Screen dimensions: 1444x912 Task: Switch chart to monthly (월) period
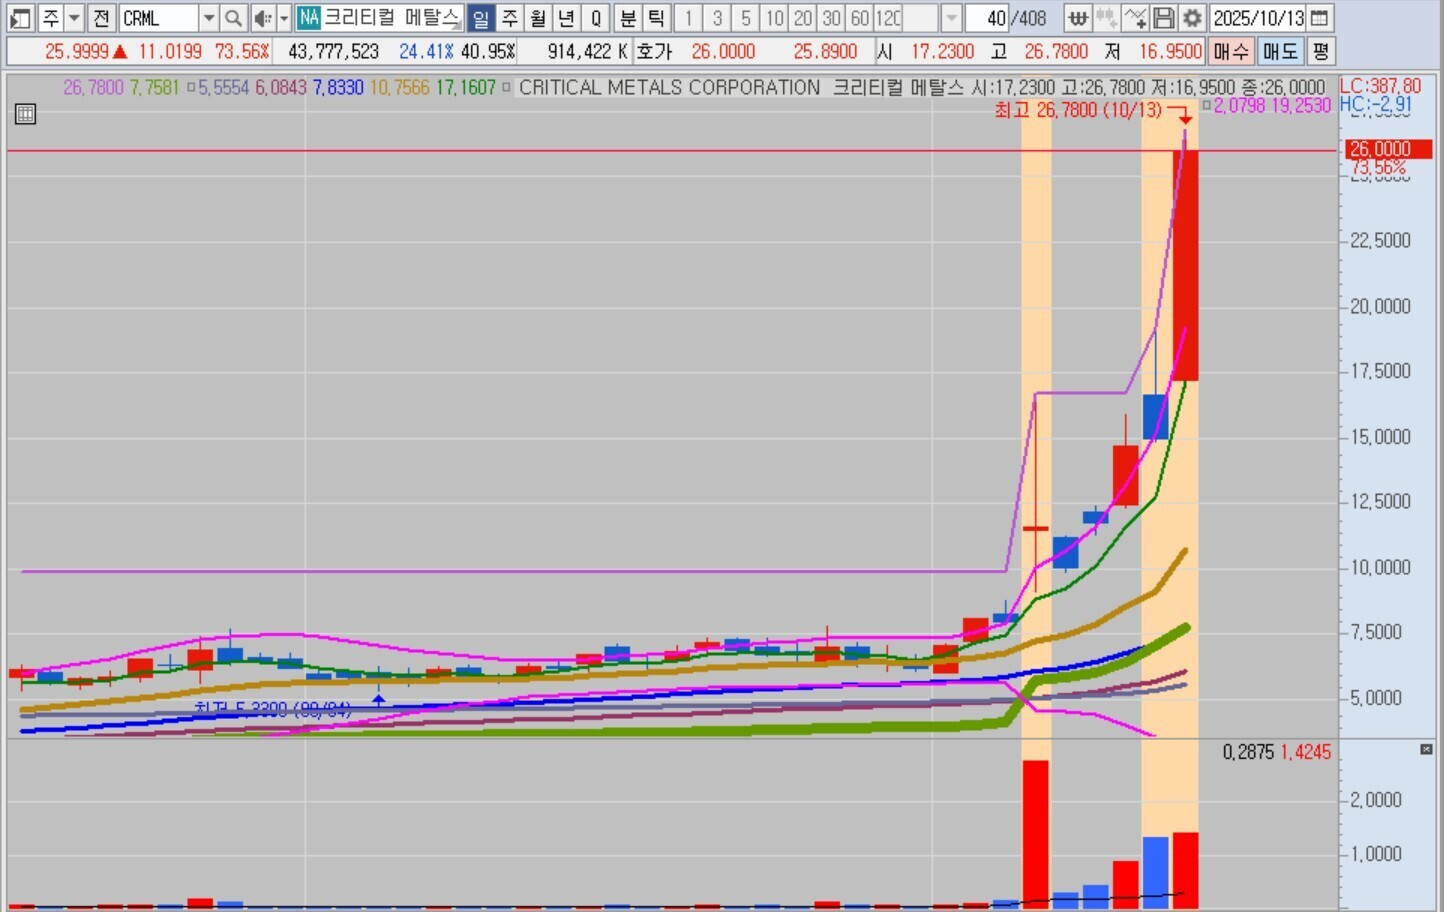point(538,18)
